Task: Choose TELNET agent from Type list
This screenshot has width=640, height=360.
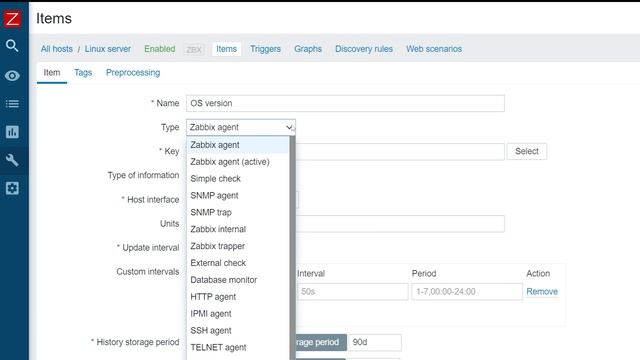Action: [x=238, y=347]
